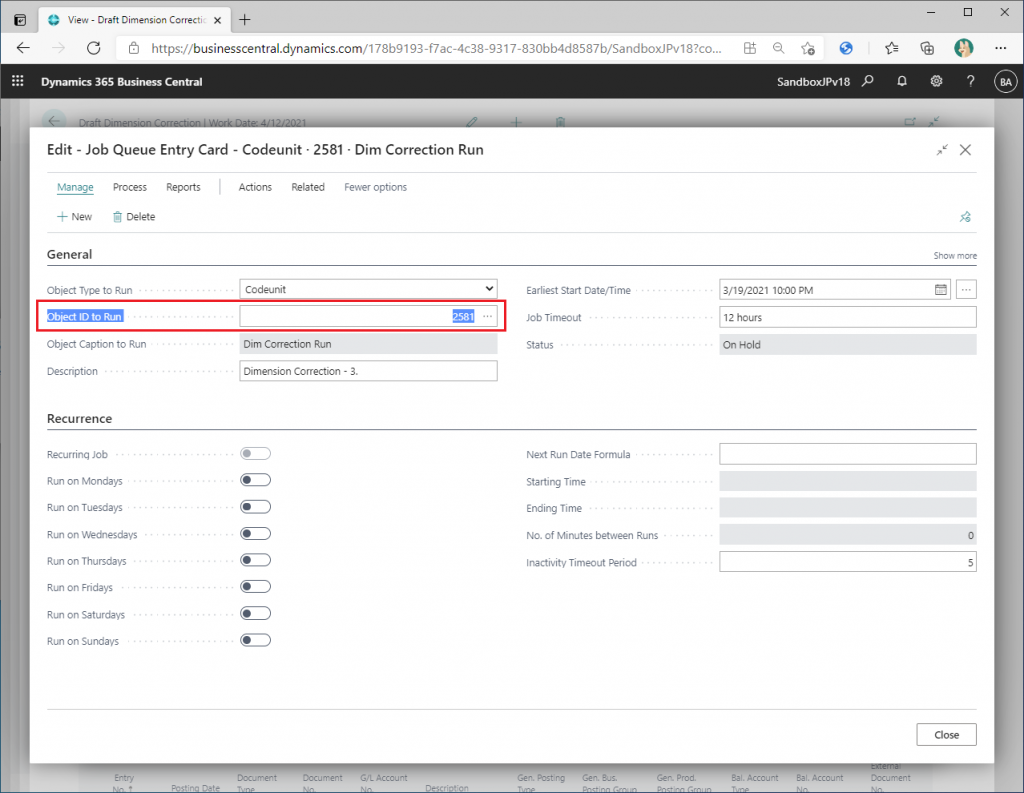Close the Job Queue Entry Card dialog
This screenshot has height=793, width=1024.
click(965, 150)
